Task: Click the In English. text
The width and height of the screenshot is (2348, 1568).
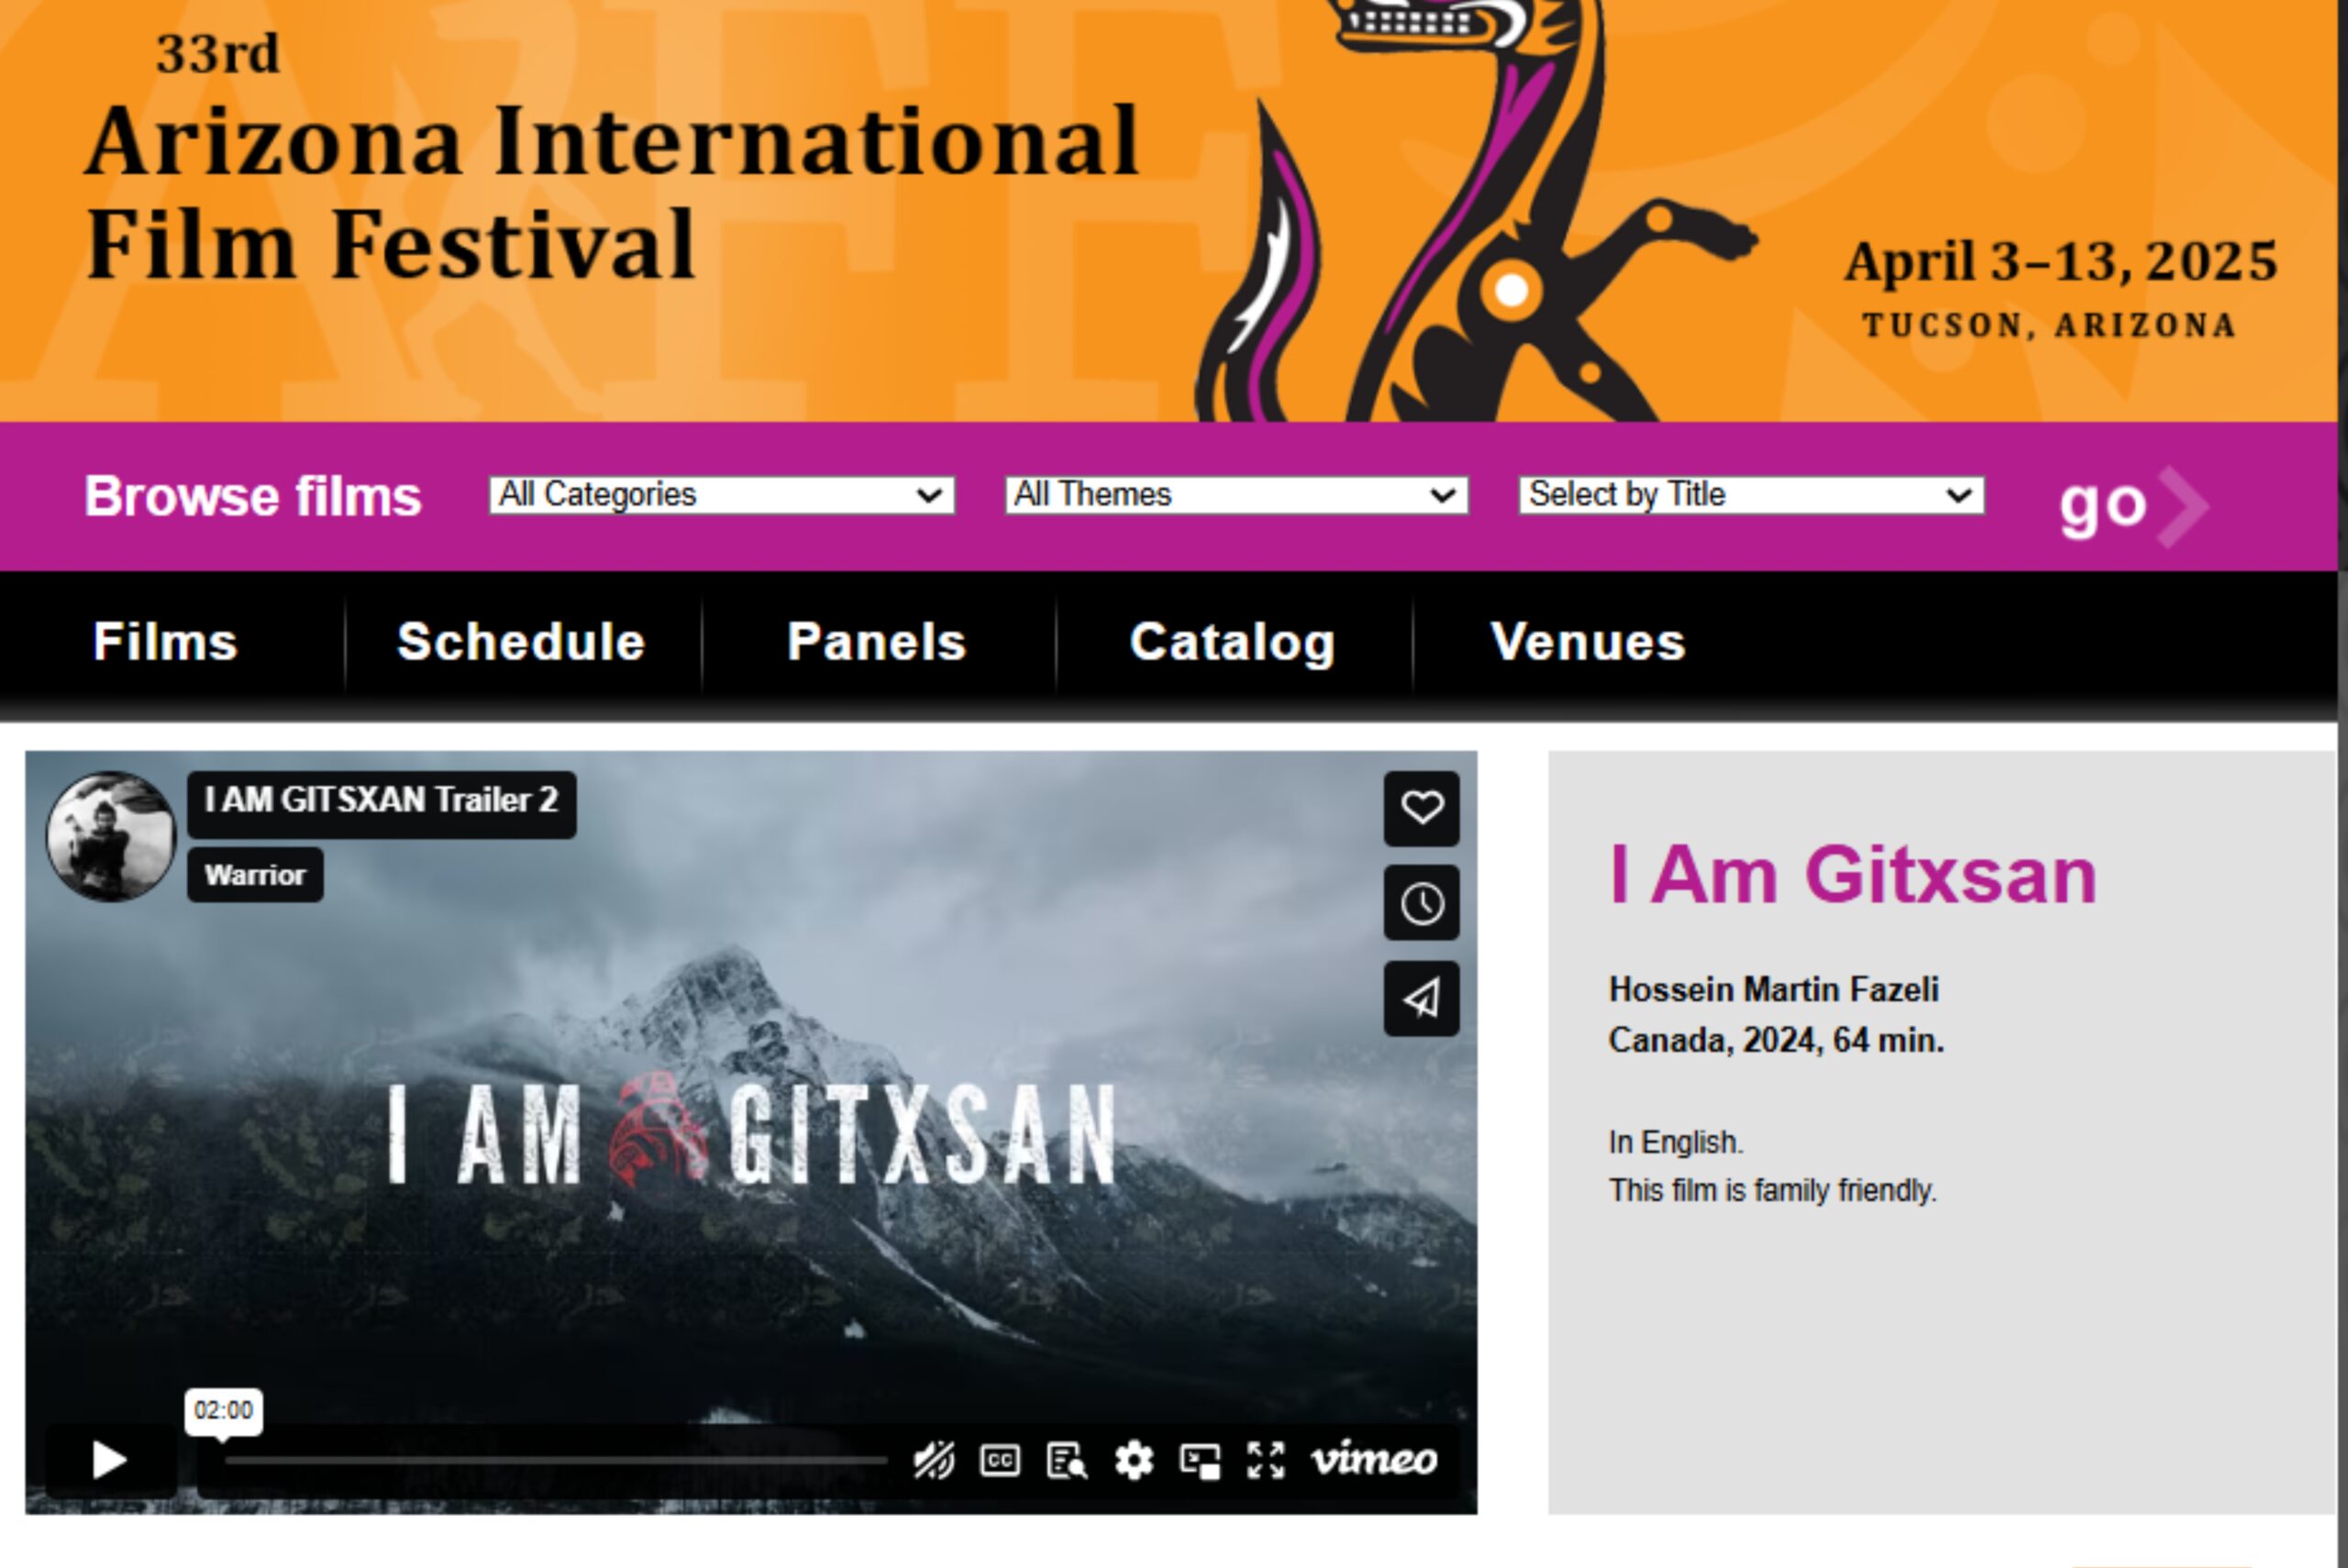Action: pyautogui.click(x=1676, y=1142)
